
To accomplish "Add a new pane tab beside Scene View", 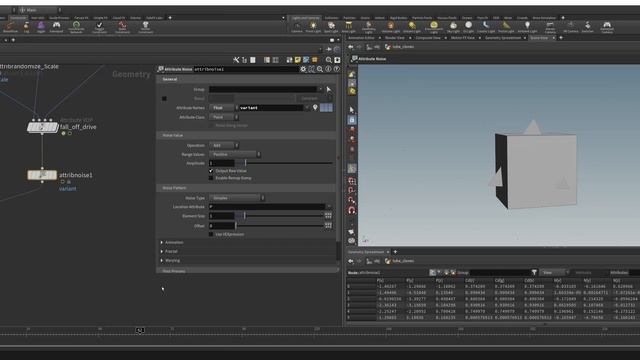I will pos(561,38).
